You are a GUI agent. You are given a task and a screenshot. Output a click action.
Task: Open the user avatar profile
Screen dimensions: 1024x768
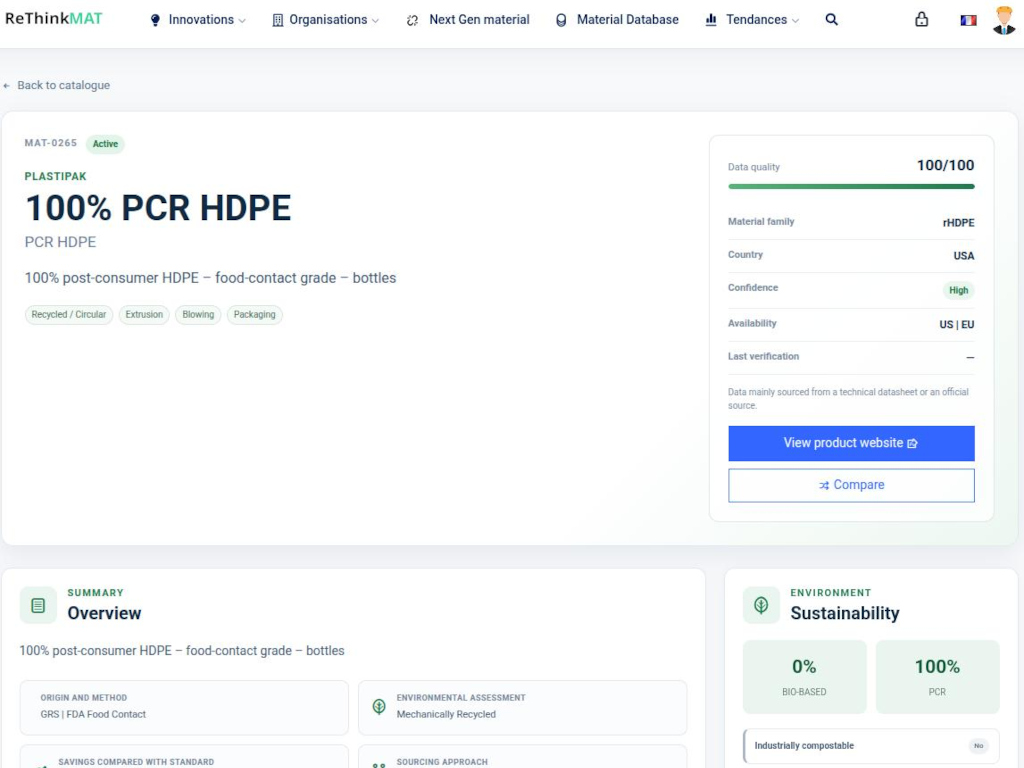1004,20
